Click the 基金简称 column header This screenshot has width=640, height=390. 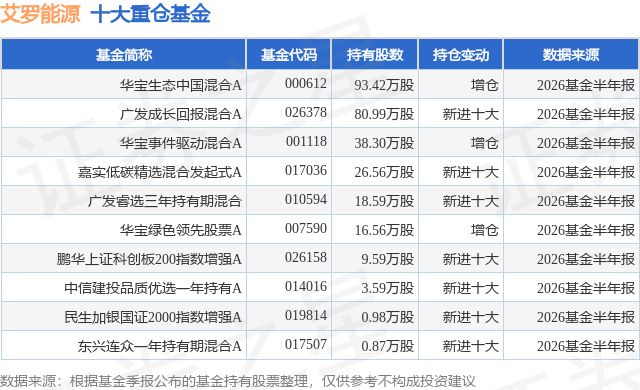pyautogui.click(x=124, y=55)
